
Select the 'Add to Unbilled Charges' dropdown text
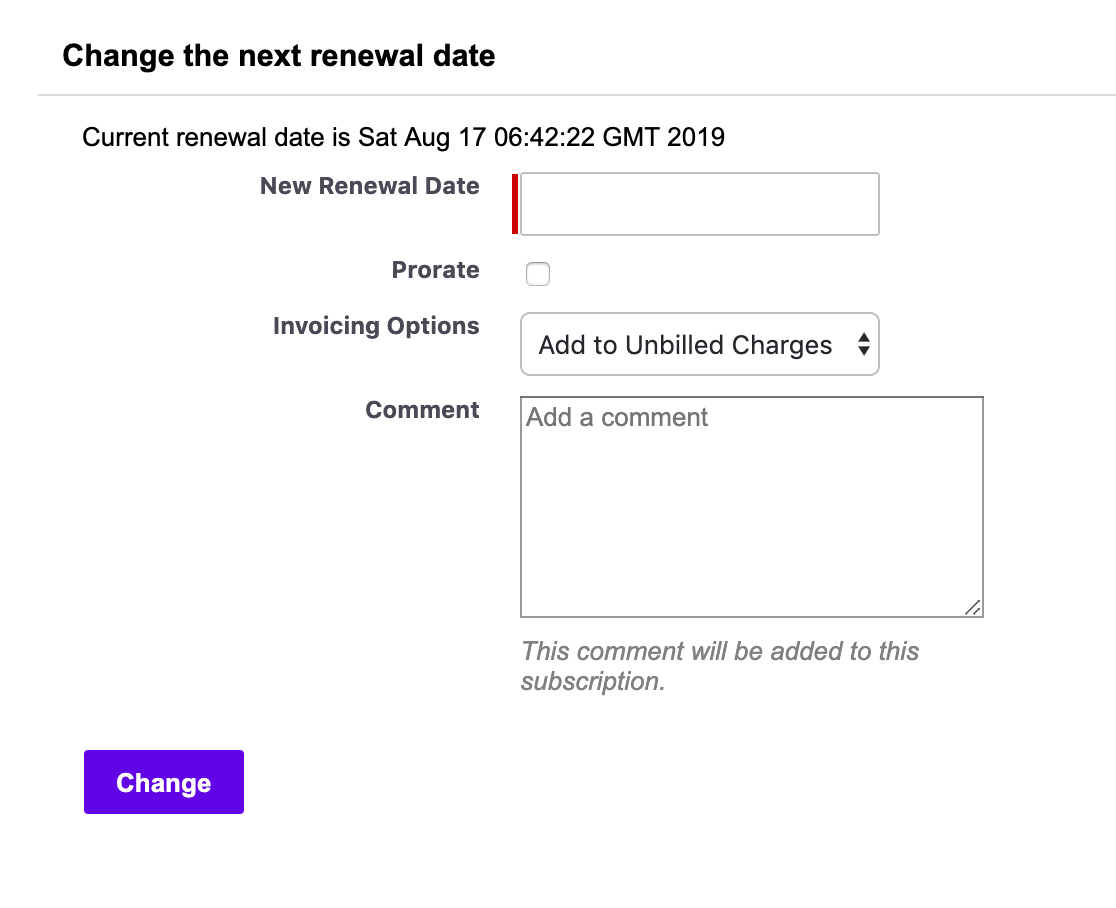685,345
